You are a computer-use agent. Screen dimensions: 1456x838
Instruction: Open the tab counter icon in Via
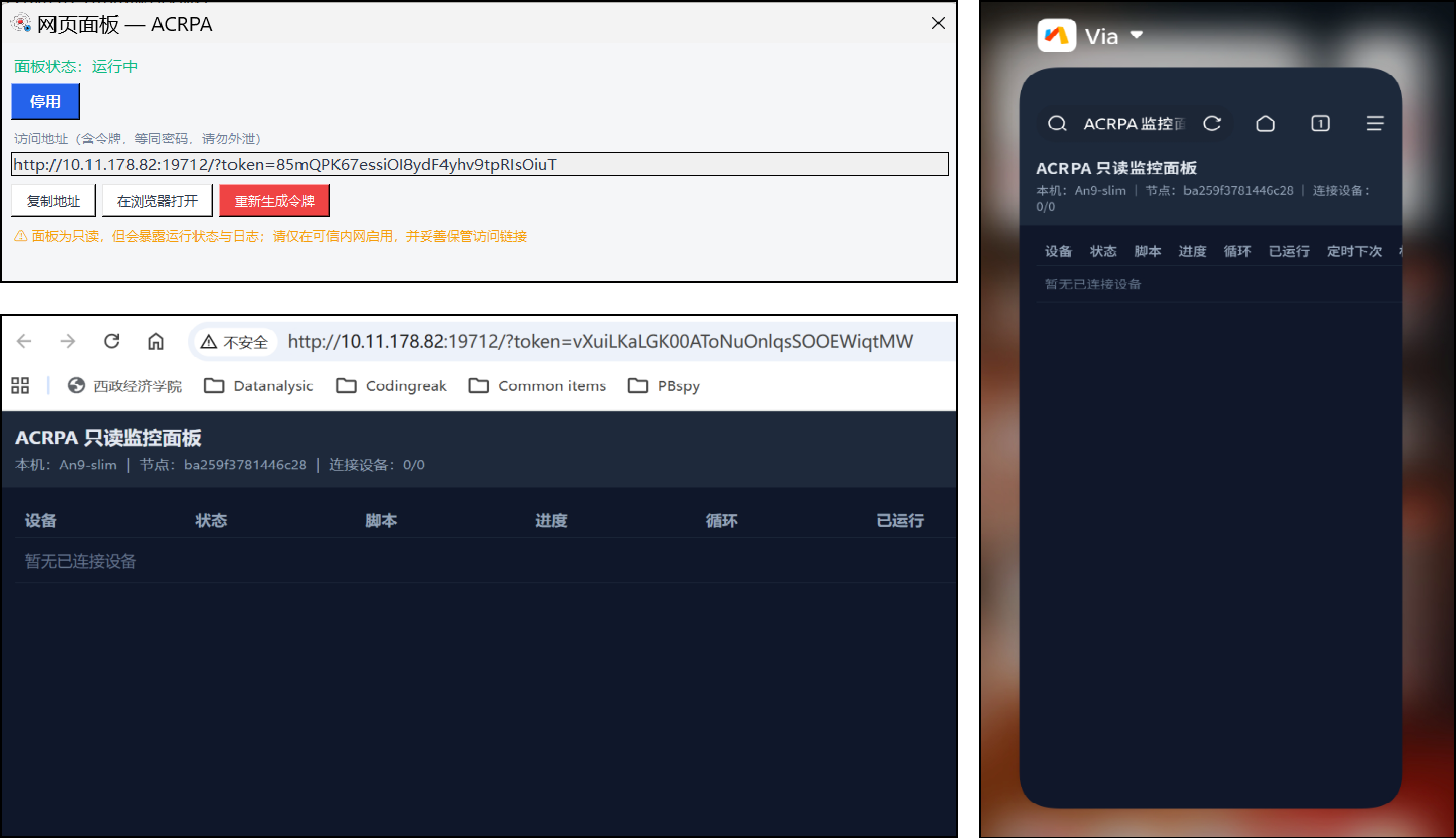(x=1320, y=124)
